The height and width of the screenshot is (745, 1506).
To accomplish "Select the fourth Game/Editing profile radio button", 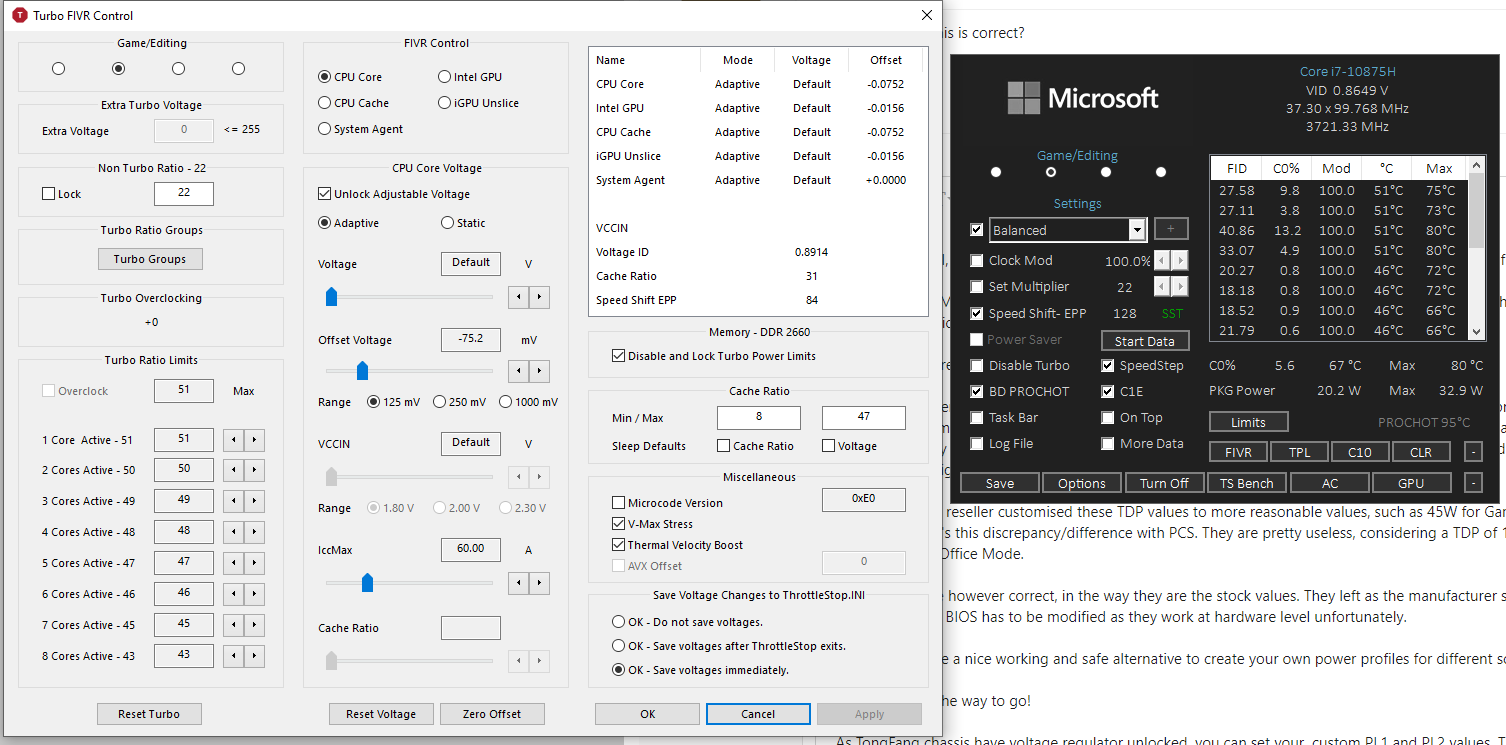I will pyautogui.click(x=238, y=69).
